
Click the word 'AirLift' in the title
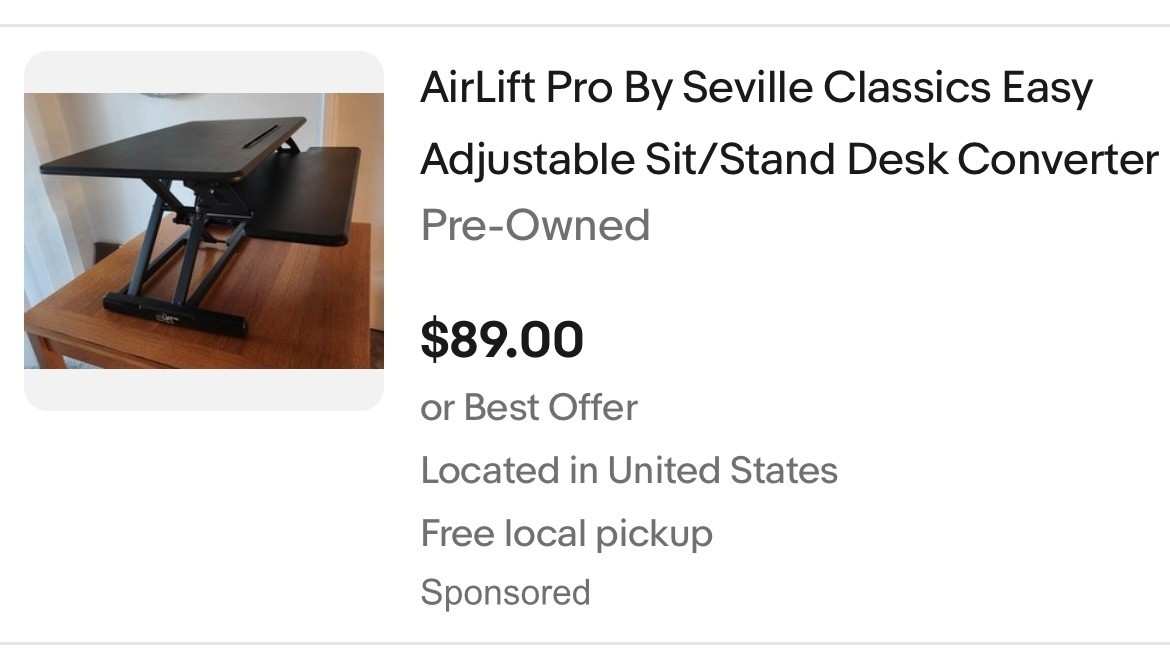(476, 88)
